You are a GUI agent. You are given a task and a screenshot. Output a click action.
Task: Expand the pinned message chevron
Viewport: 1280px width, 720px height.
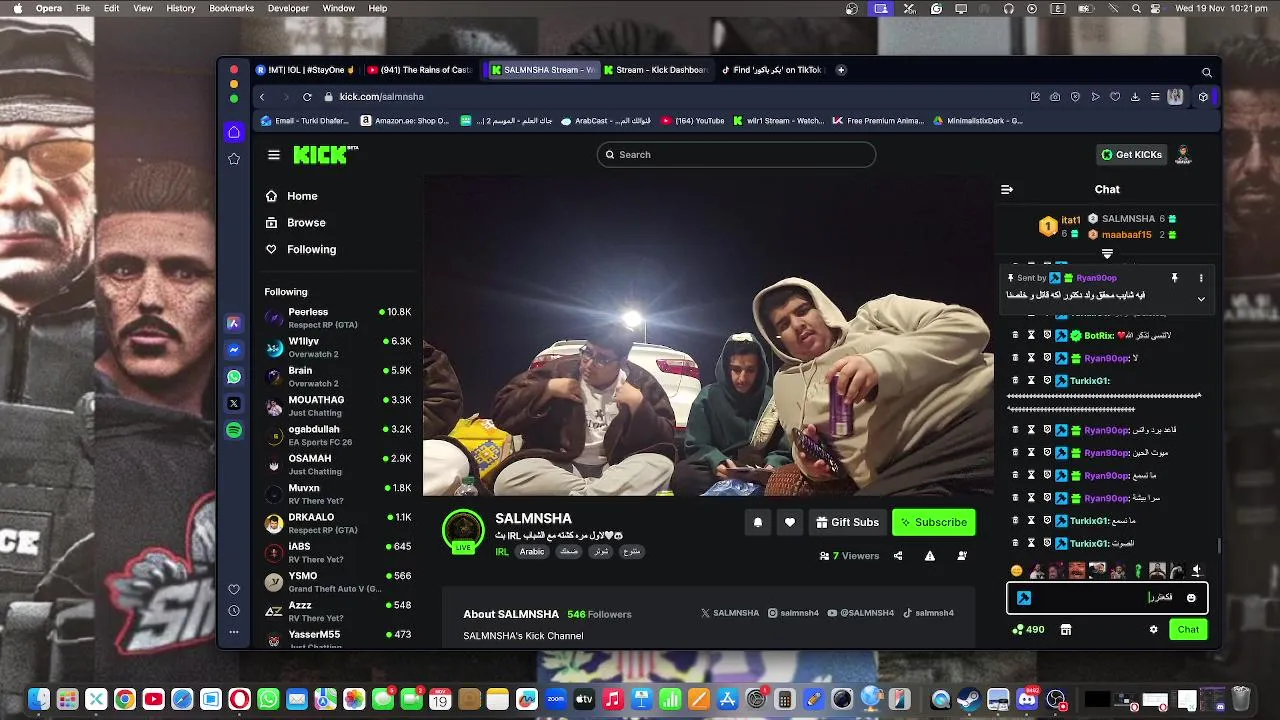click(1201, 299)
